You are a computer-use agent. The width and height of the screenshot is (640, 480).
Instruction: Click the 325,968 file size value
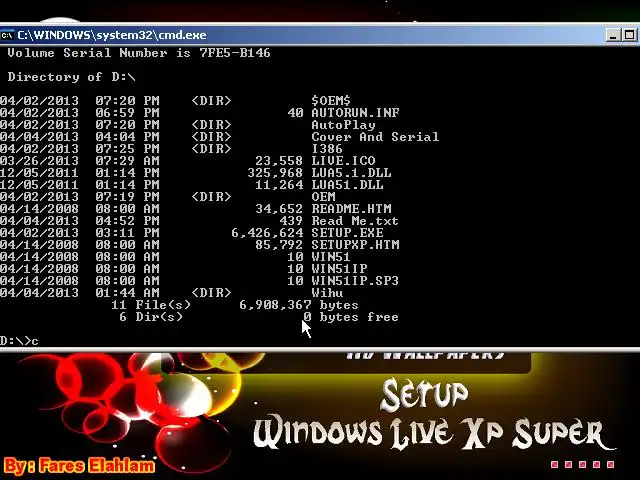(275, 173)
